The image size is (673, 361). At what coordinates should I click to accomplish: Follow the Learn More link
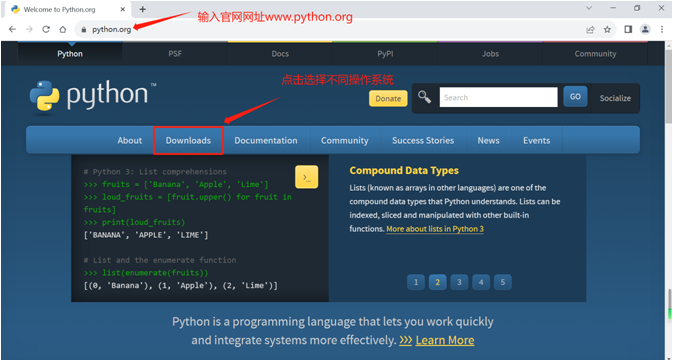[445, 340]
